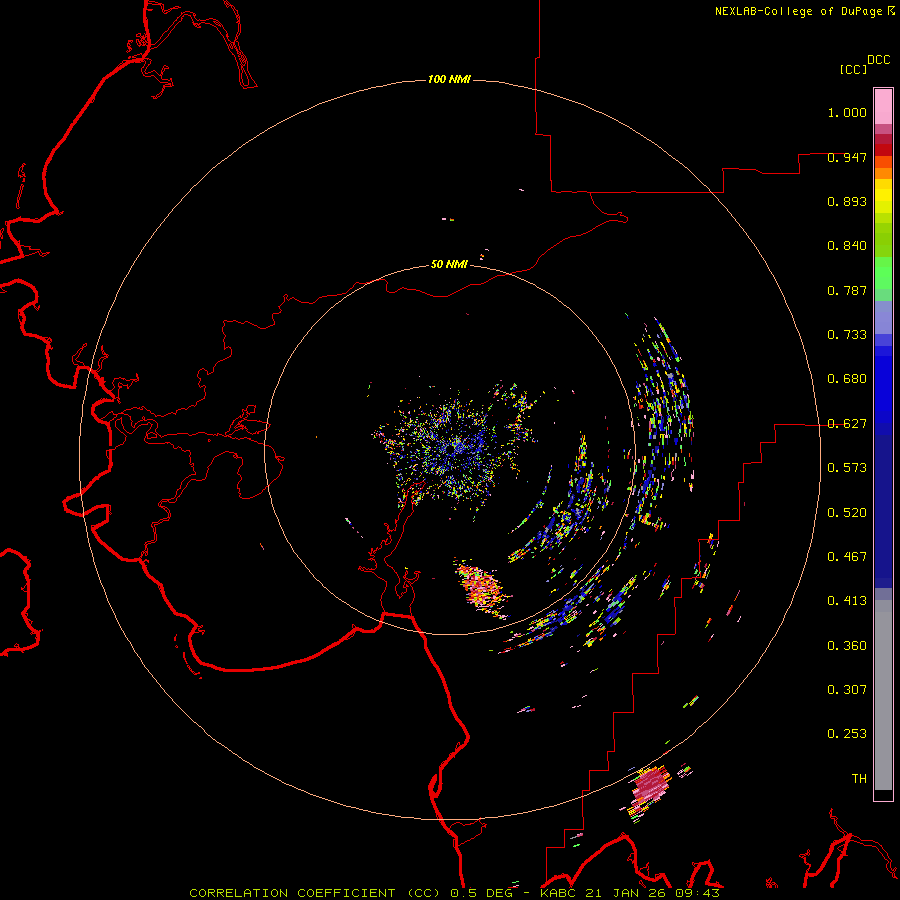Click the DCC legend header label
The height and width of the screenshot is (900, 900).
point(879,60)
